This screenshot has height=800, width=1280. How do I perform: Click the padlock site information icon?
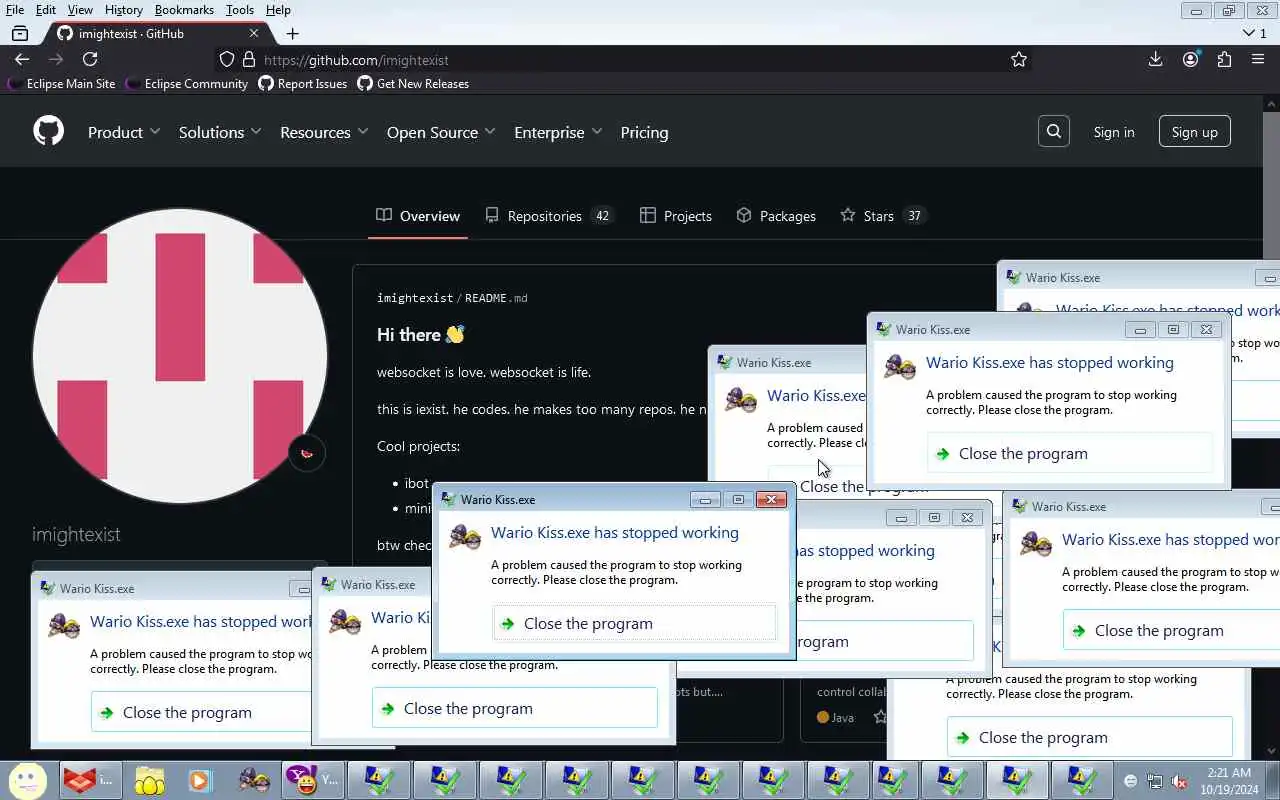click(249, 60)
